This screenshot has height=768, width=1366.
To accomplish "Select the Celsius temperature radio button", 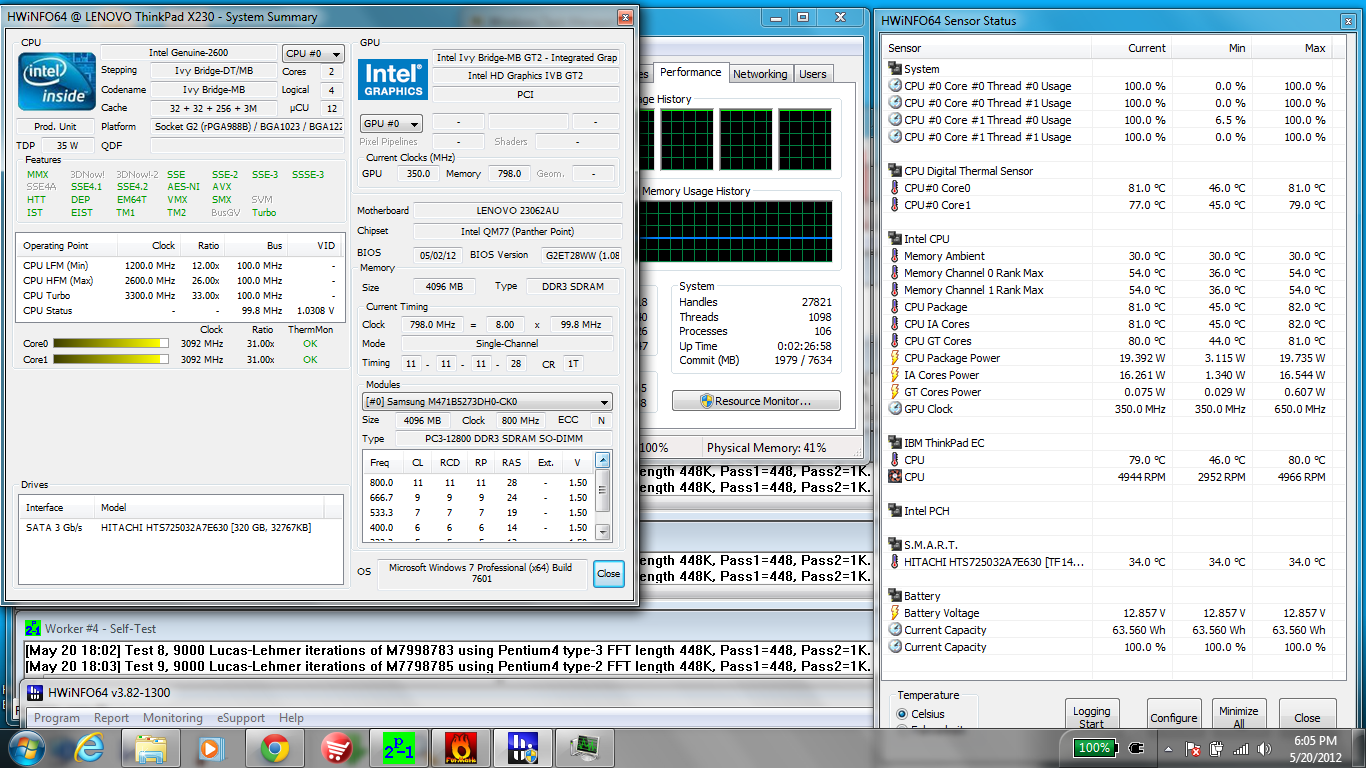I will pos(903,714).
